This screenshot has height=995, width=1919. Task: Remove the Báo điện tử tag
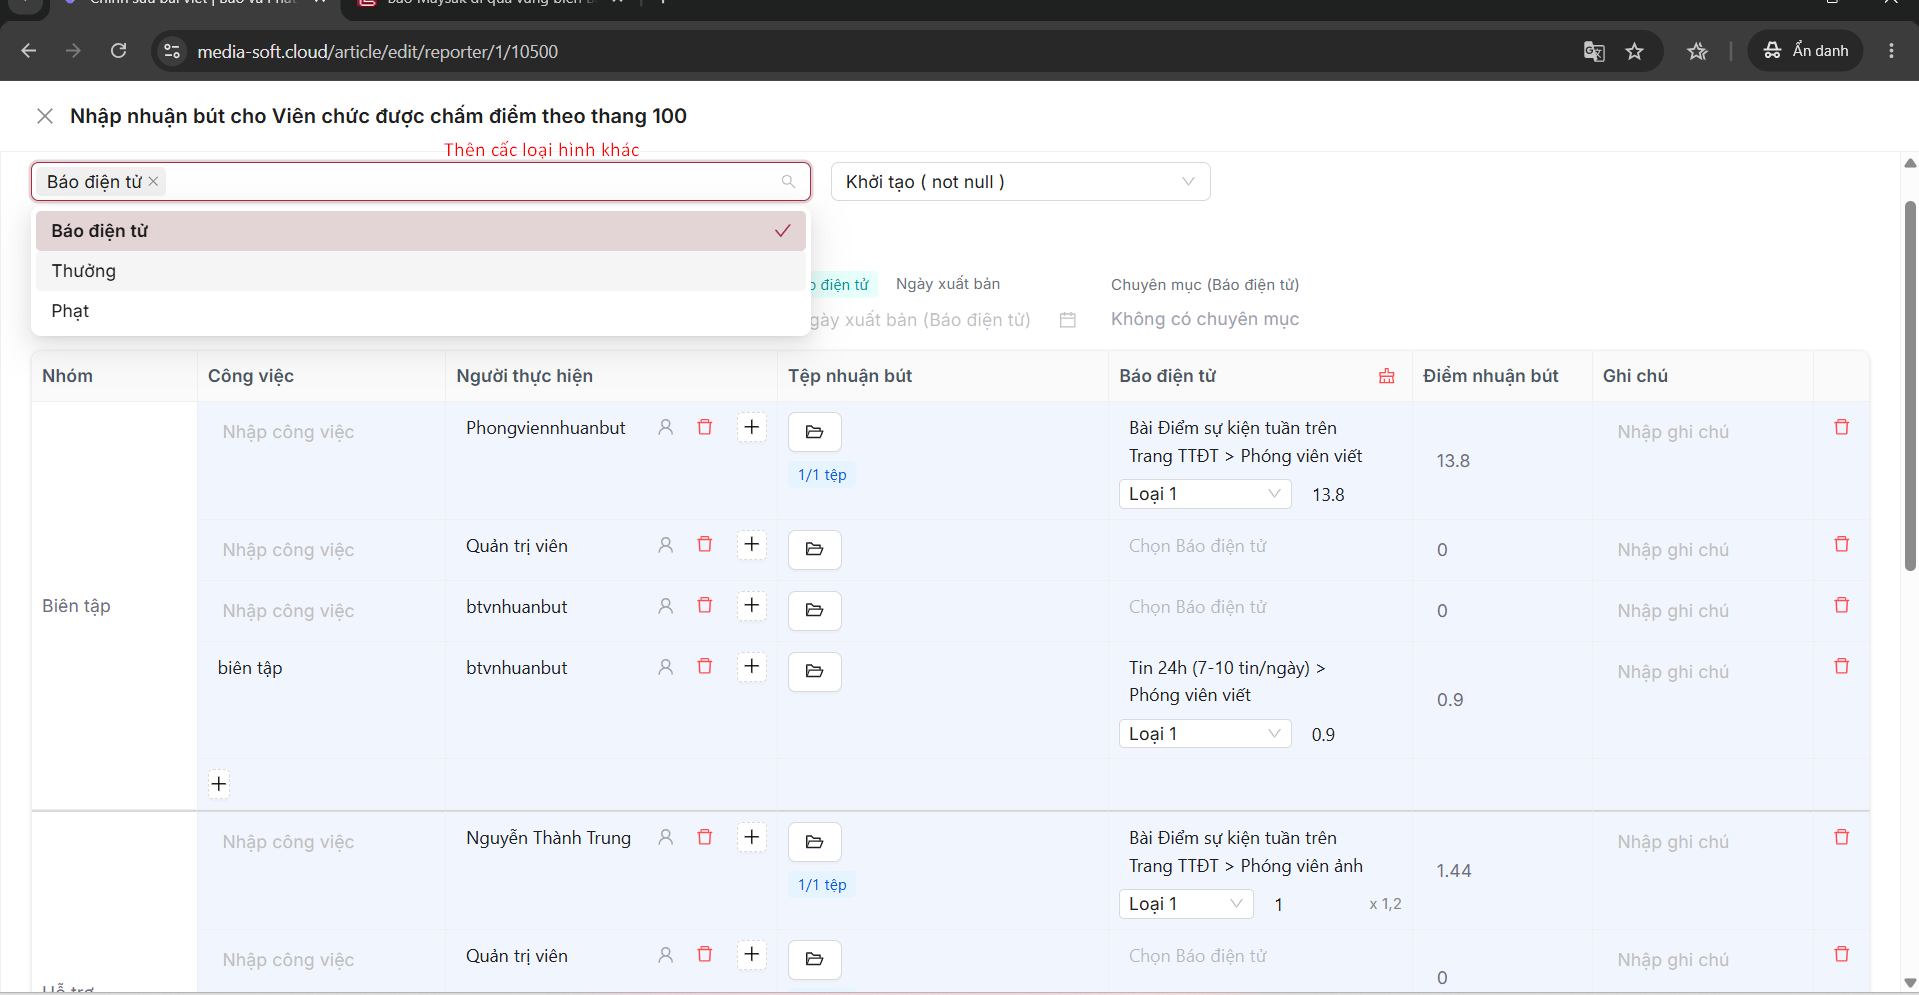(x=153, y=181)
